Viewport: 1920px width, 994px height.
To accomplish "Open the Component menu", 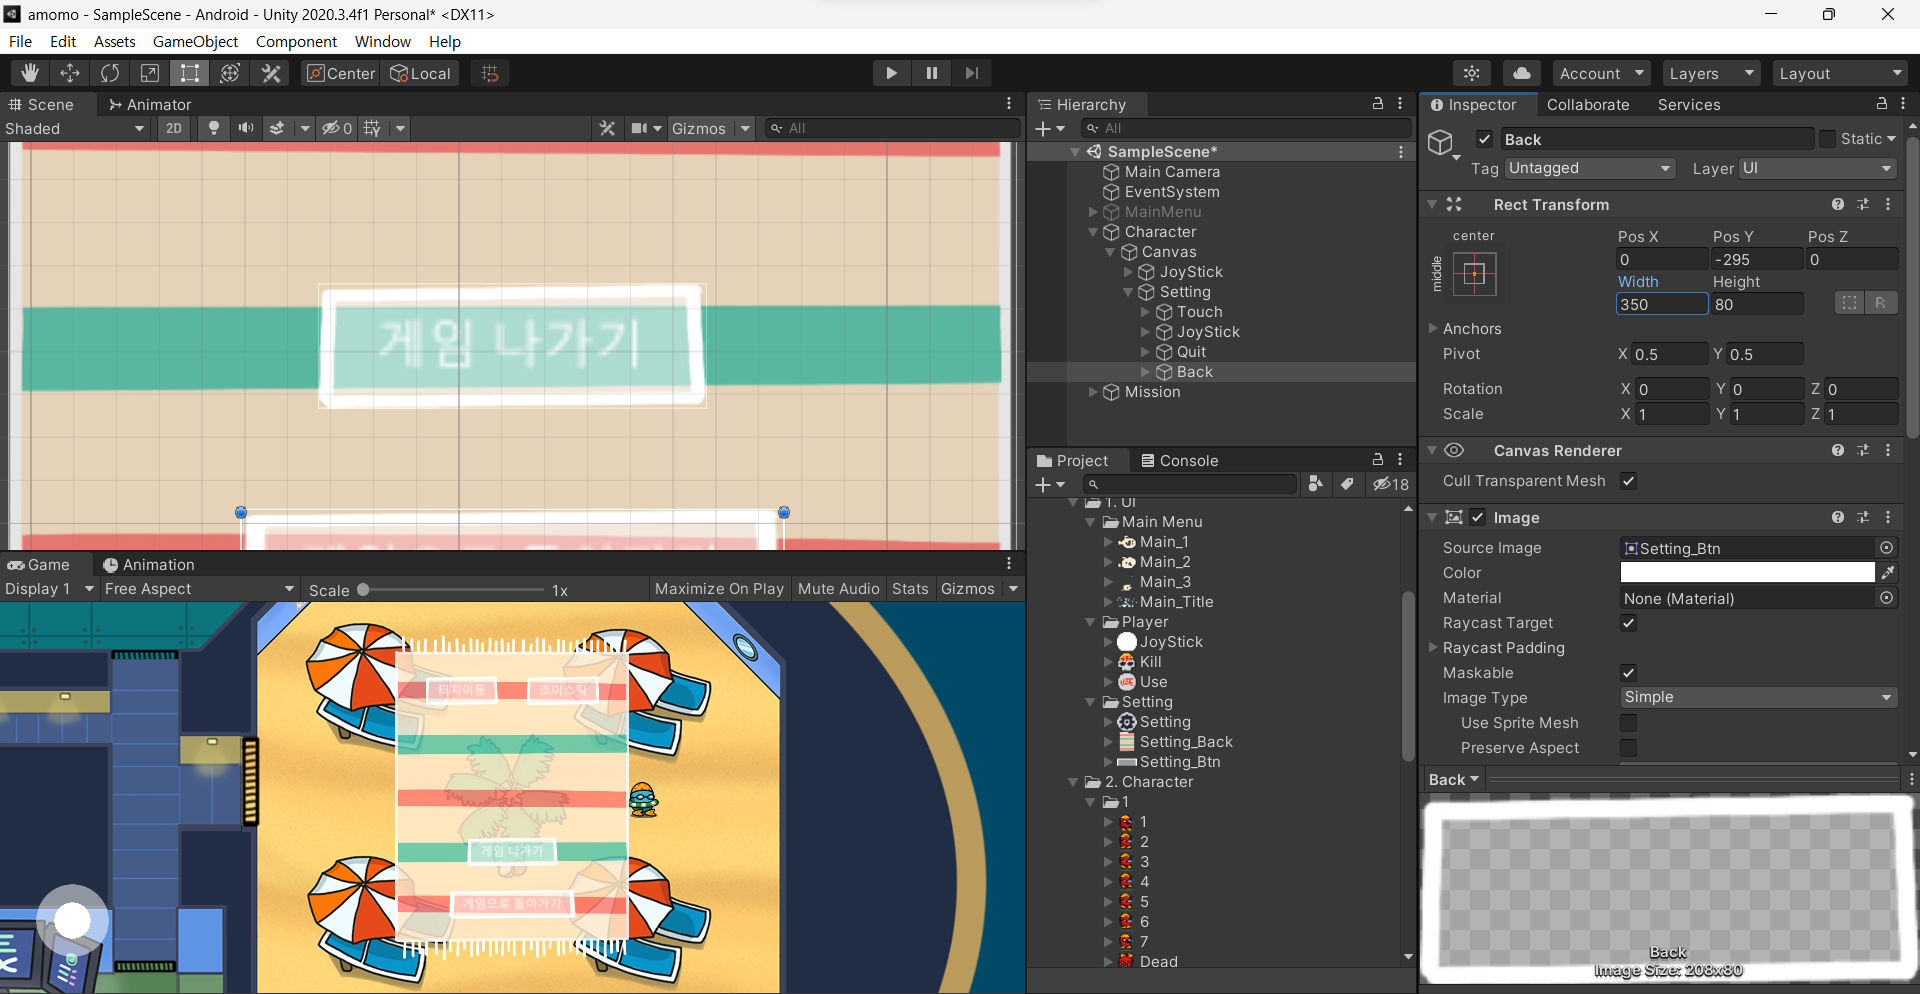I will (x=296, y=41).
